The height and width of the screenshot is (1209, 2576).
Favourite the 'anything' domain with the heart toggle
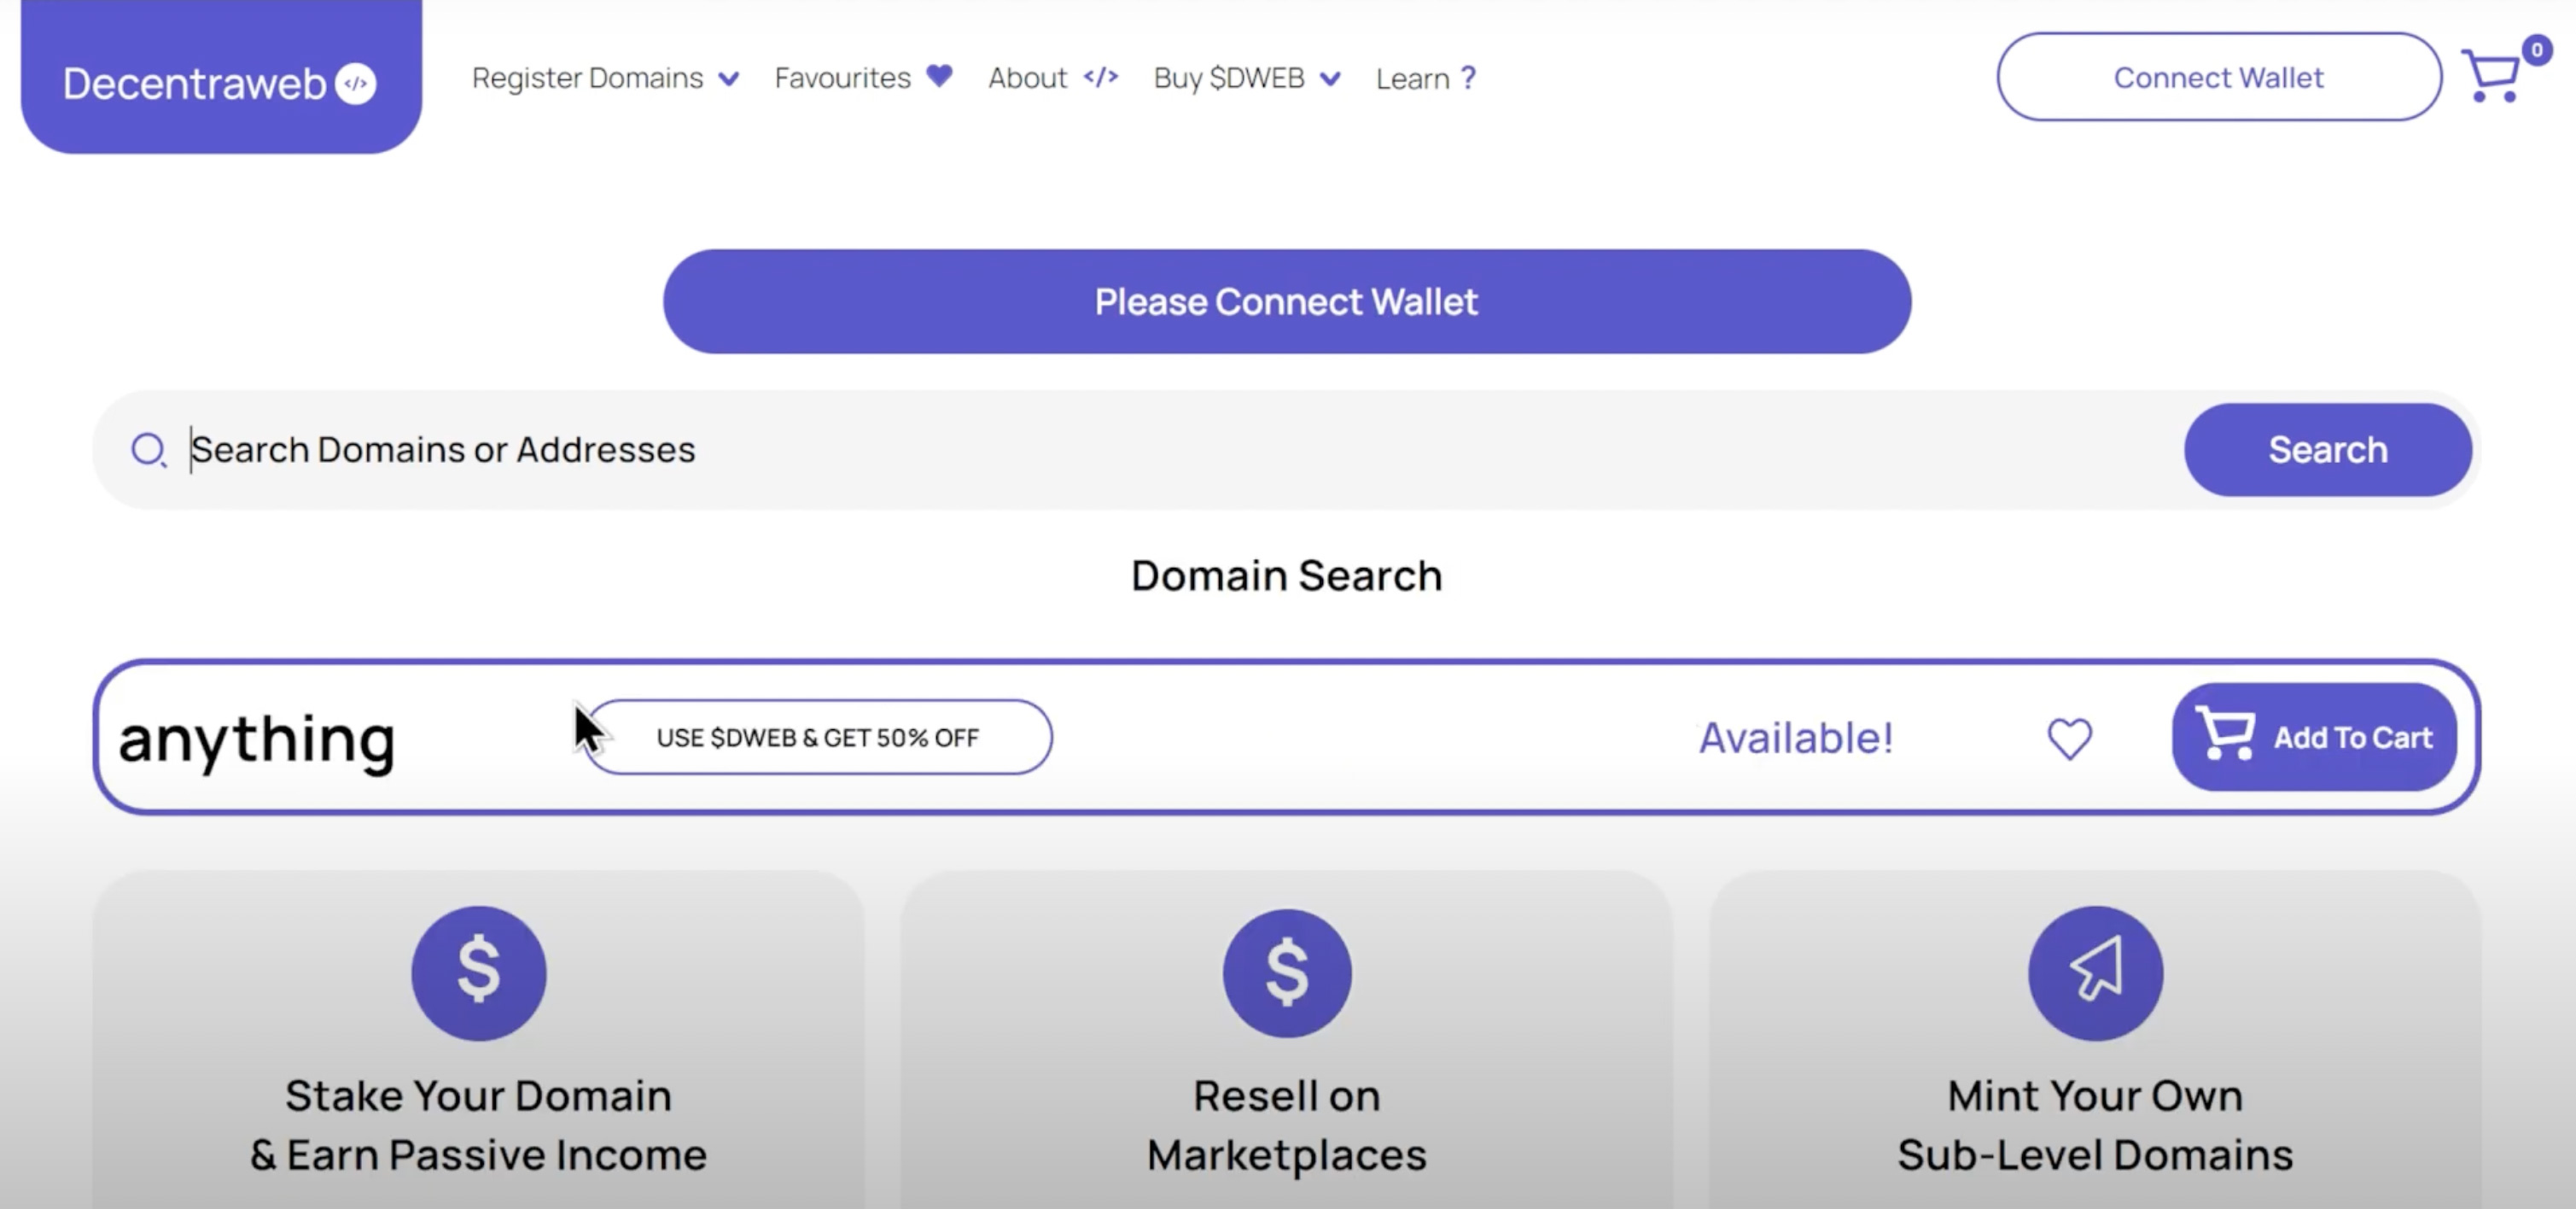(2070, 738)
